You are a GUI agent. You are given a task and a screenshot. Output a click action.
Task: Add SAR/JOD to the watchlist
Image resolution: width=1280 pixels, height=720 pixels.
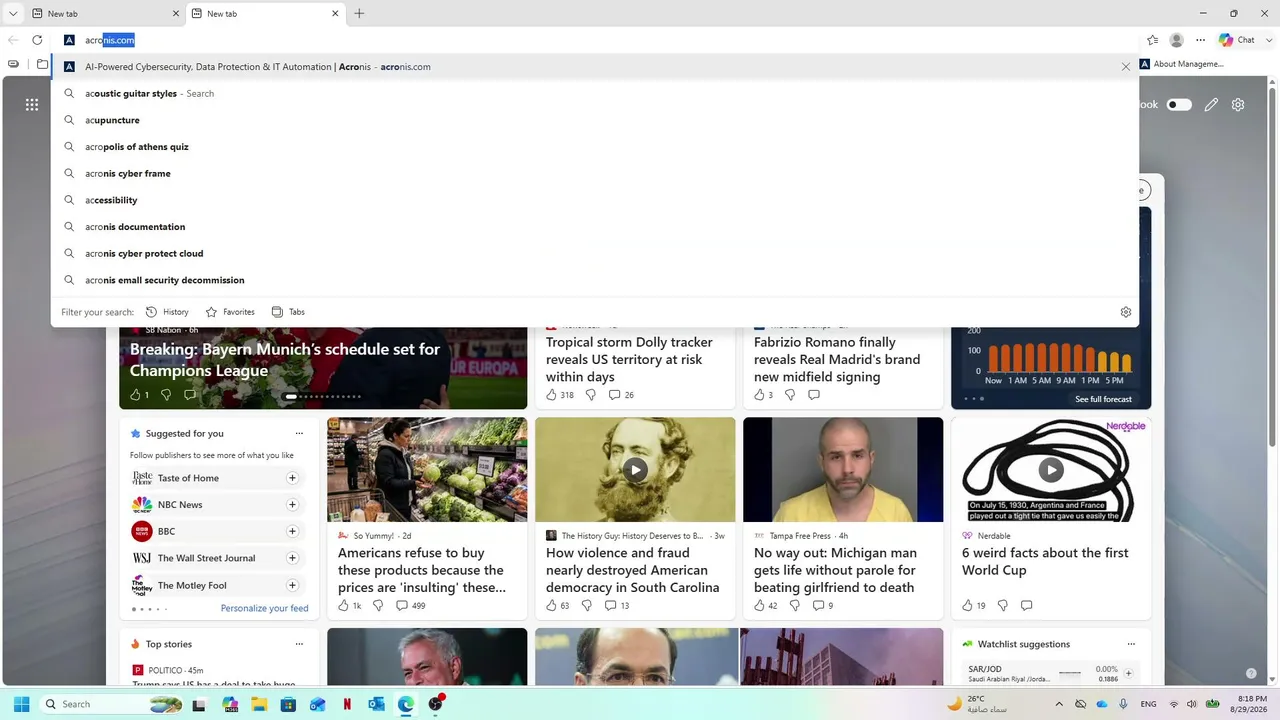coord(1128,674)
